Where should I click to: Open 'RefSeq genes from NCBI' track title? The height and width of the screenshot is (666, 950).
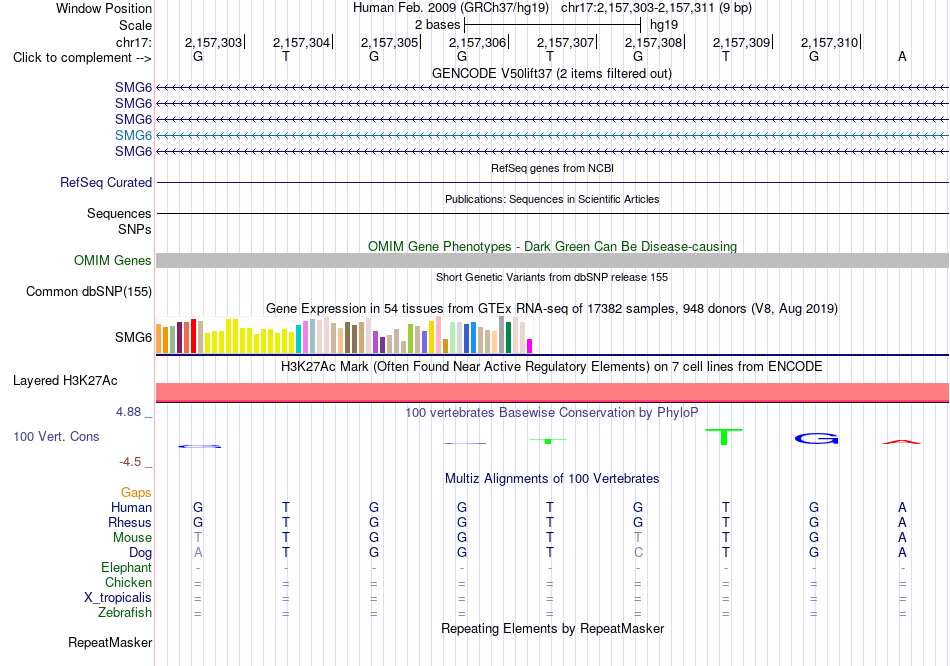click(x=552, y=168)
